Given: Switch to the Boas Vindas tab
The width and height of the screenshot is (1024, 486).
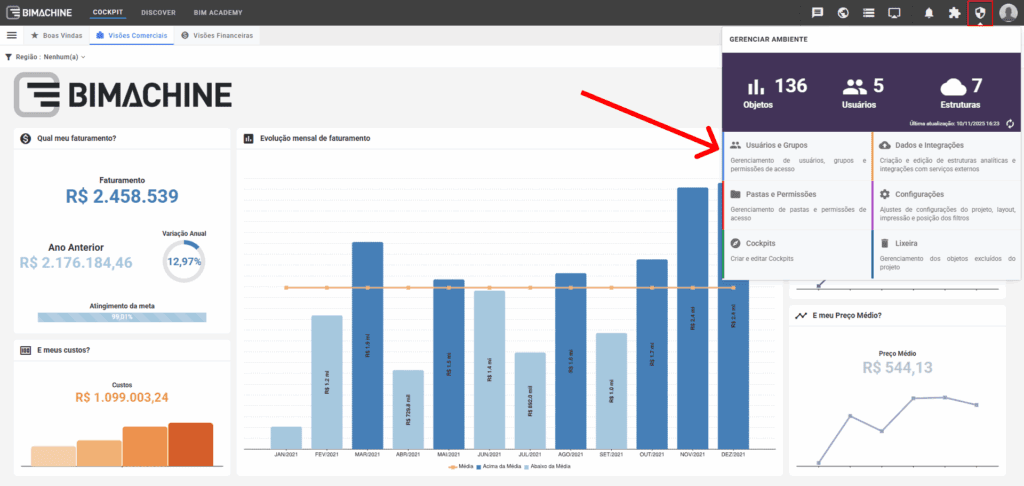Looking at the screenshot, I should pos(58,35).
